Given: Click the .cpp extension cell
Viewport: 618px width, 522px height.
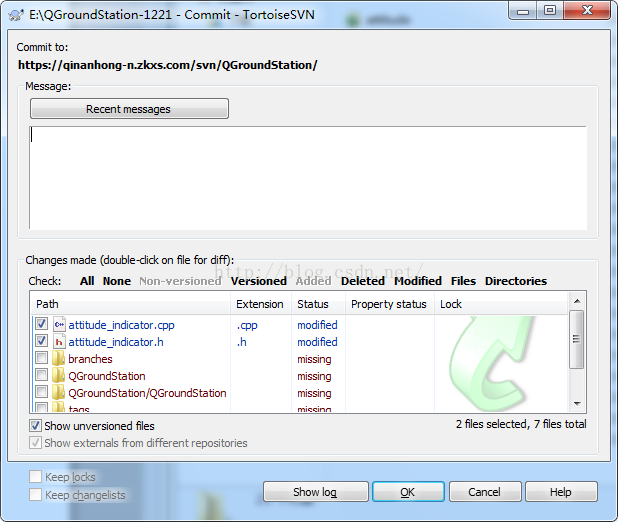Looking at the screenshot, I should point(247,325).
